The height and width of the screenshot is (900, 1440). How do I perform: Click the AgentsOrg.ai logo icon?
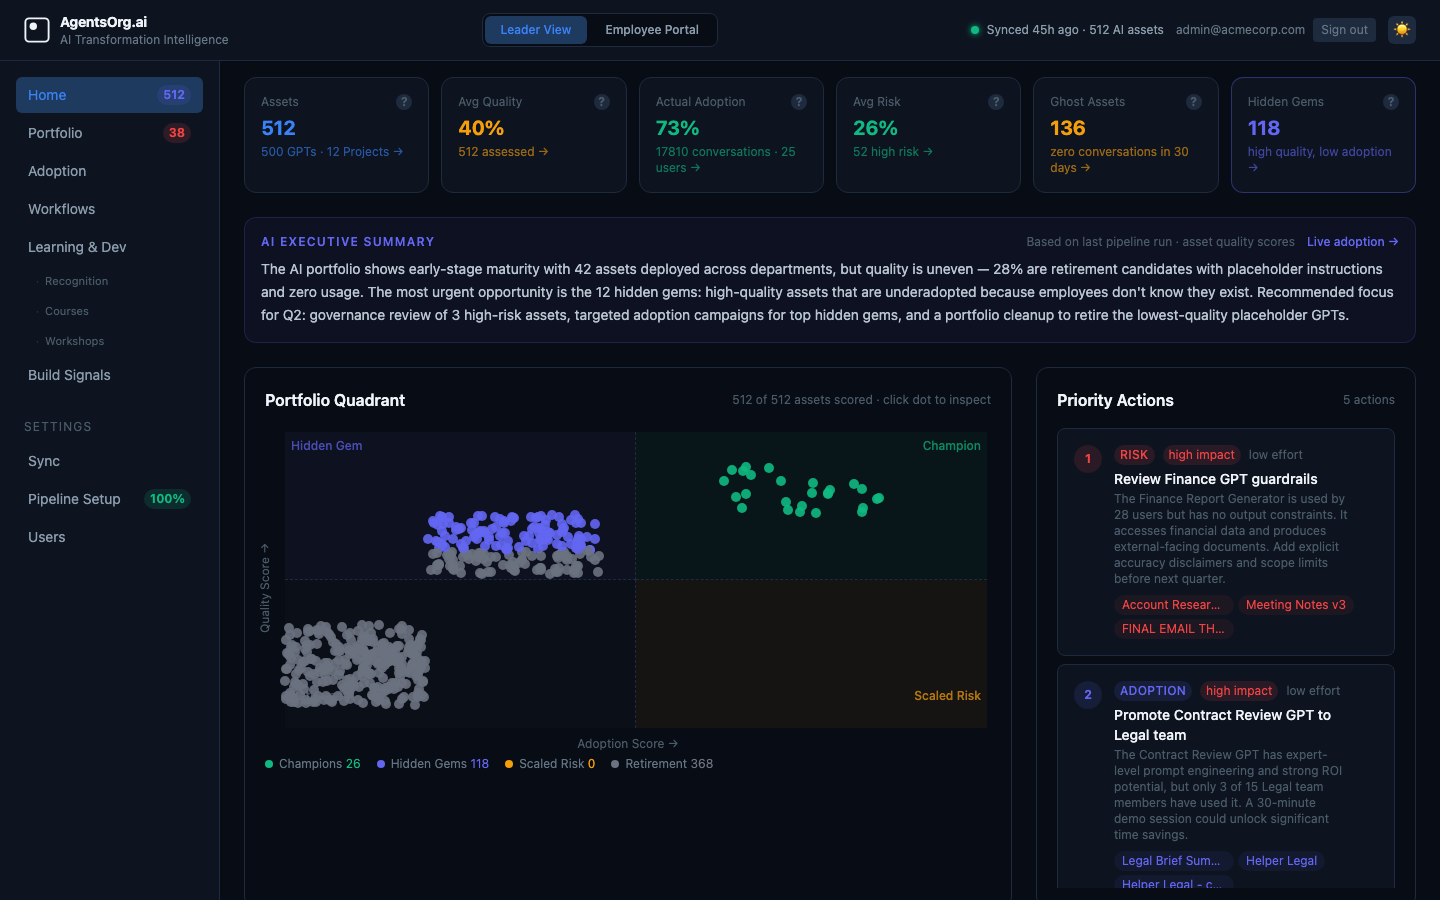pyautogui.click(x=37, y=30)
